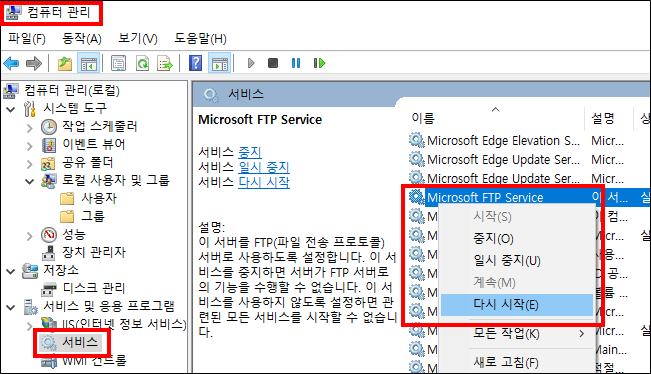This screenshot has height=374, width=651.
Task: Collapse the 저장소 tree node
Action: coord(11,271)
